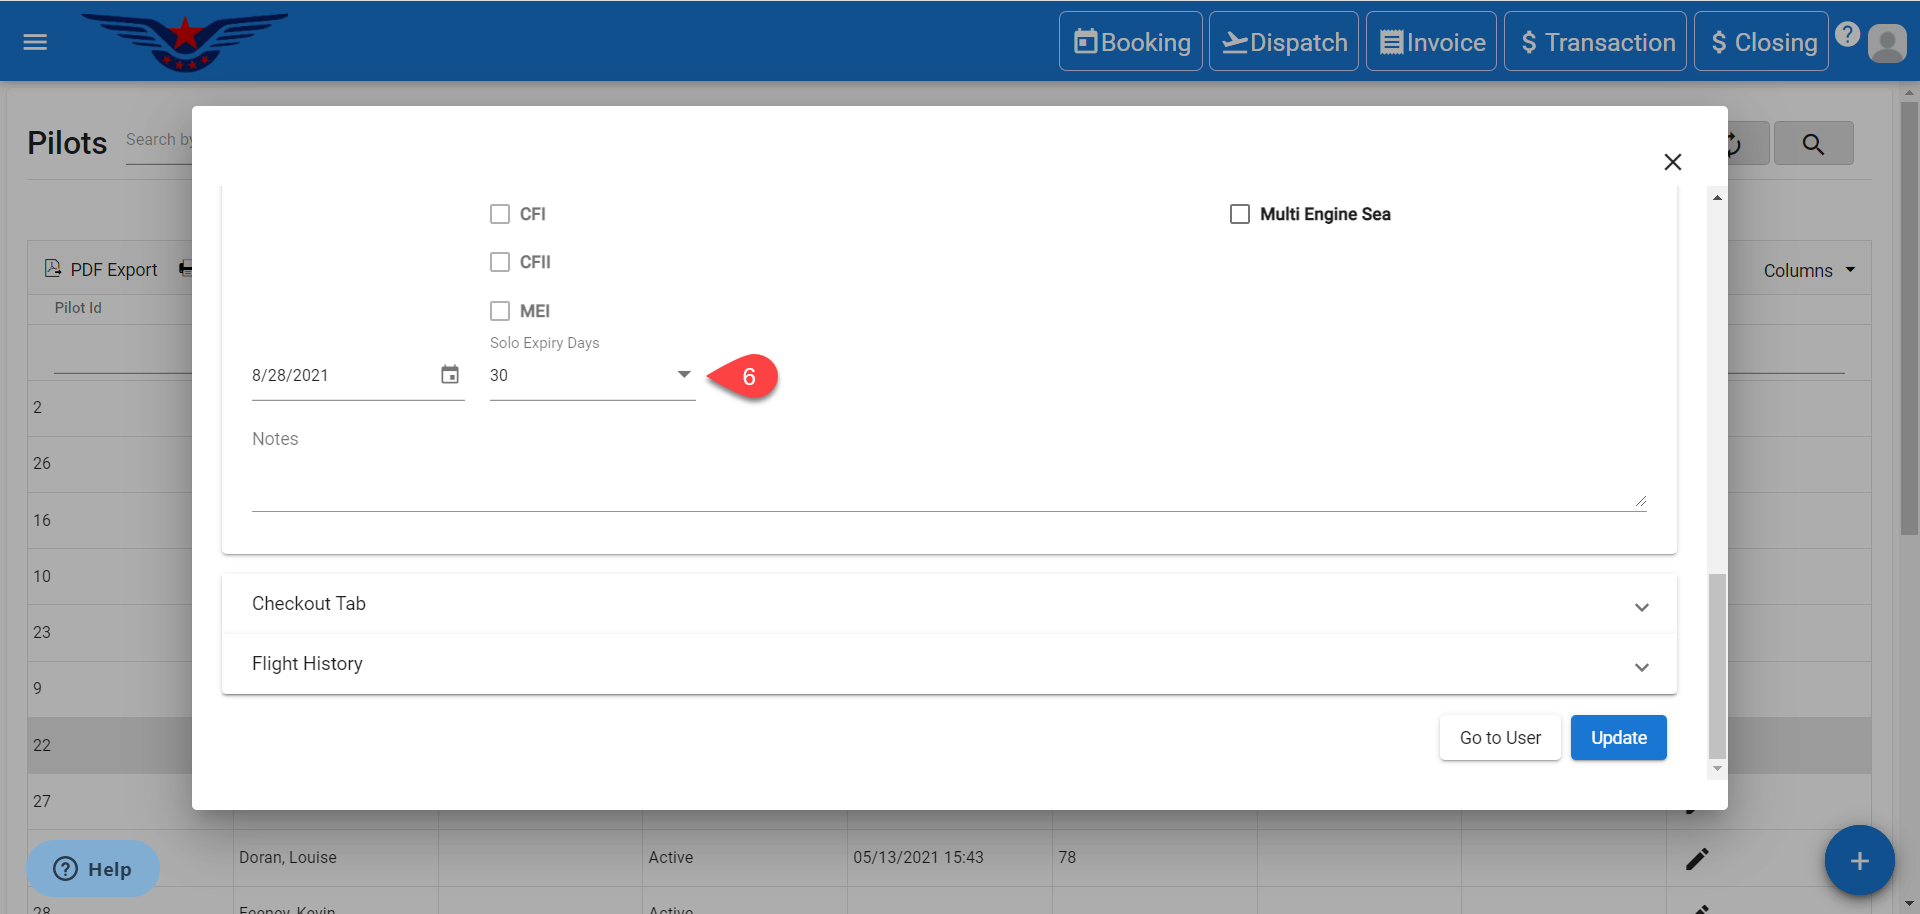This screenshot has height=914, width=1920.
Task: Go to the Dispatch page
Action: 1284,42
